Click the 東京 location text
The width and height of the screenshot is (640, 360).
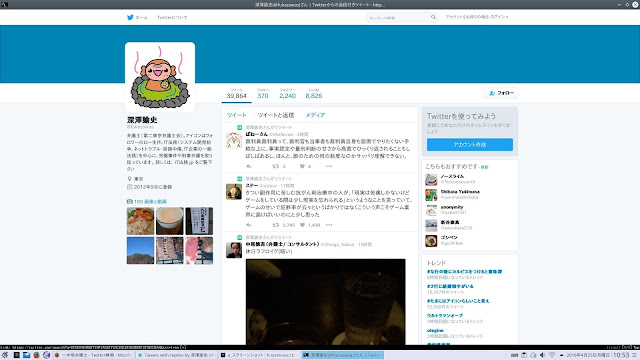pos(139,179)
